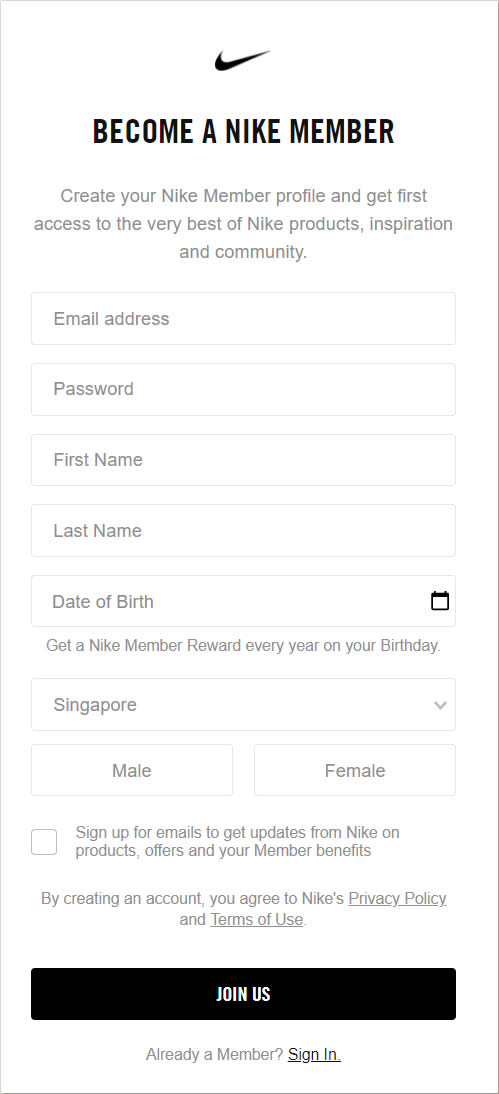Click the email sign-up checkbox label text

pyautogui.click(x=237, y=841)
